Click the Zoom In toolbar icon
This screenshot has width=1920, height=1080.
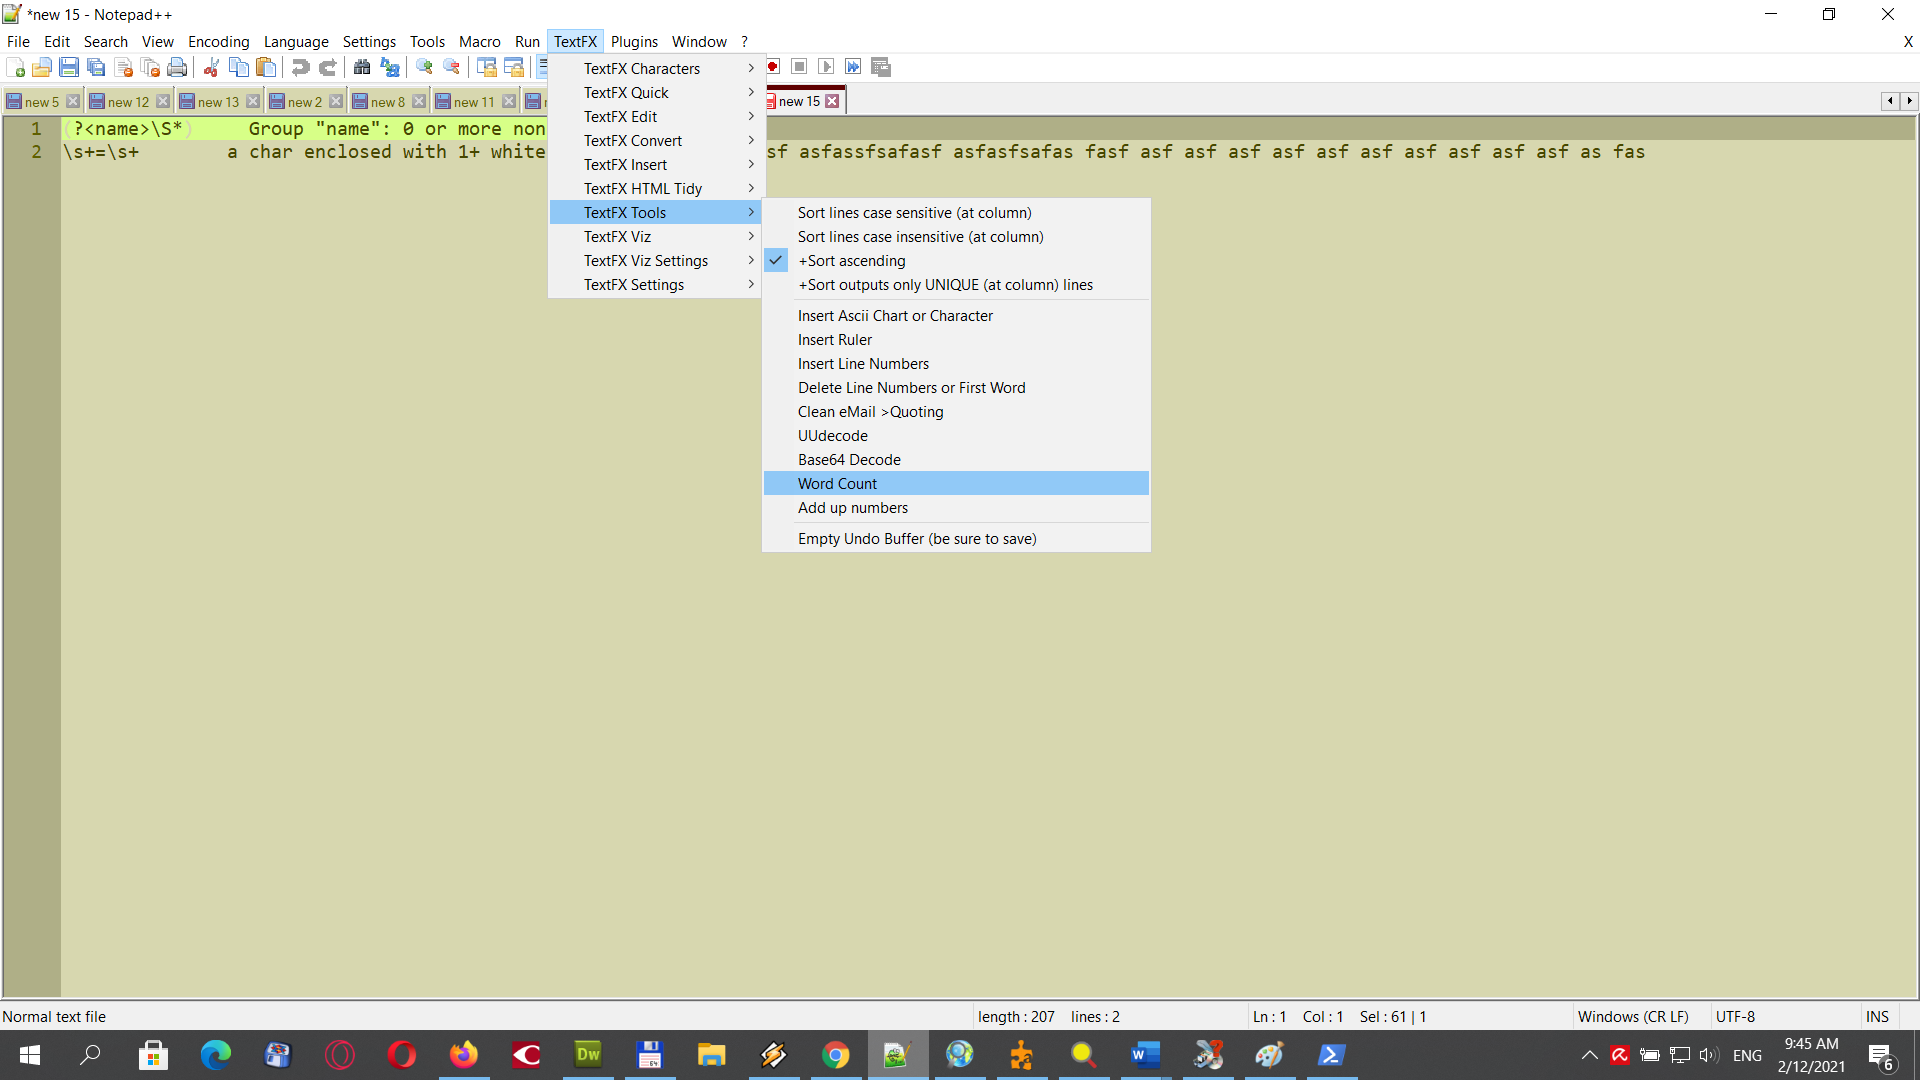425,67
